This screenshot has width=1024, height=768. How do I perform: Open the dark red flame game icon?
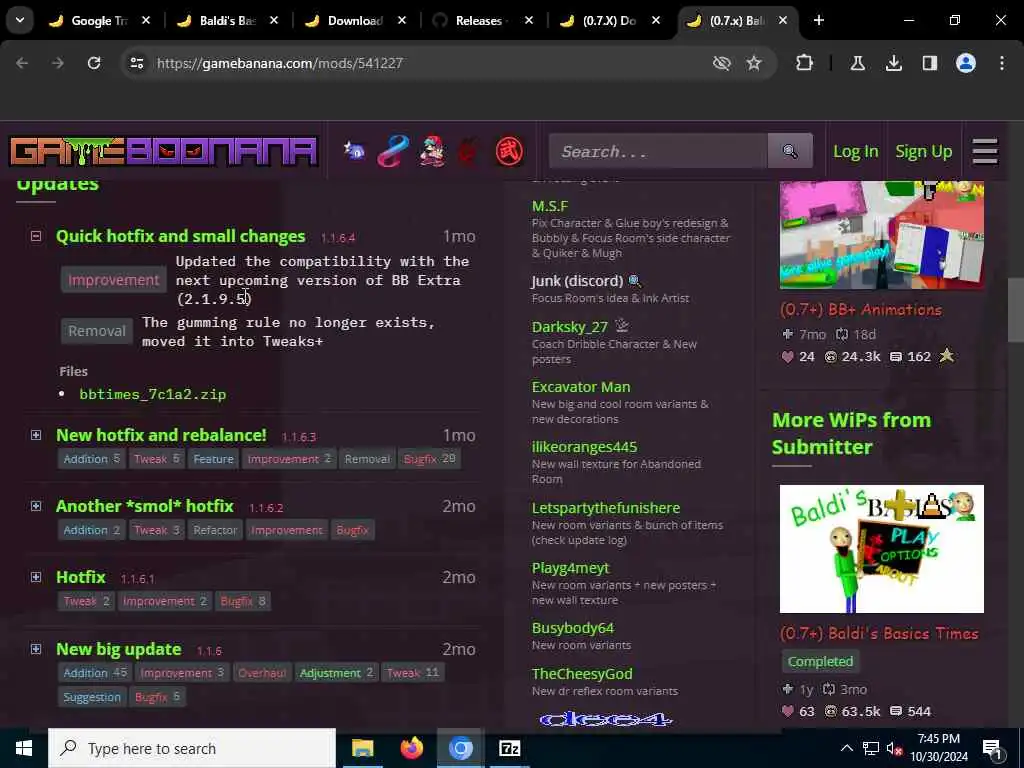(468, 151)
